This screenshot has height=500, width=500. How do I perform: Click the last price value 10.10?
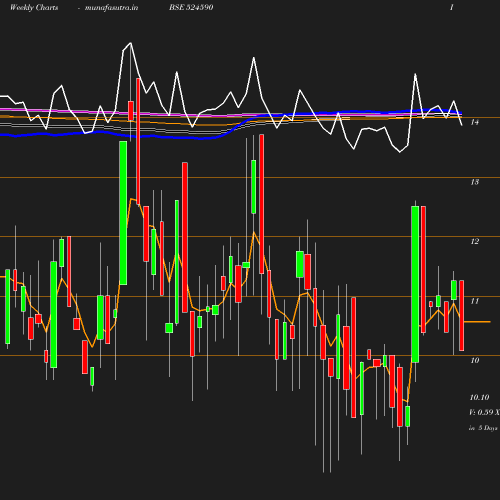tap(479, 397)
